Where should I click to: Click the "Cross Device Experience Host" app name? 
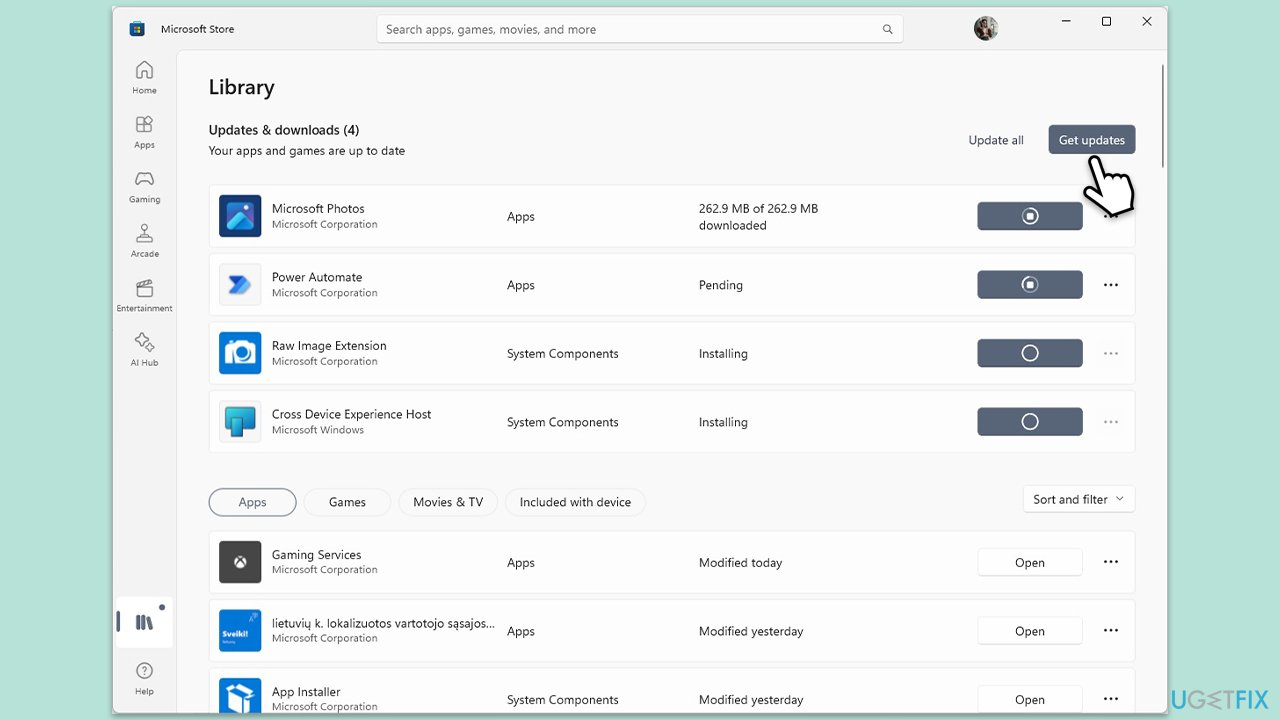(352, 414)
